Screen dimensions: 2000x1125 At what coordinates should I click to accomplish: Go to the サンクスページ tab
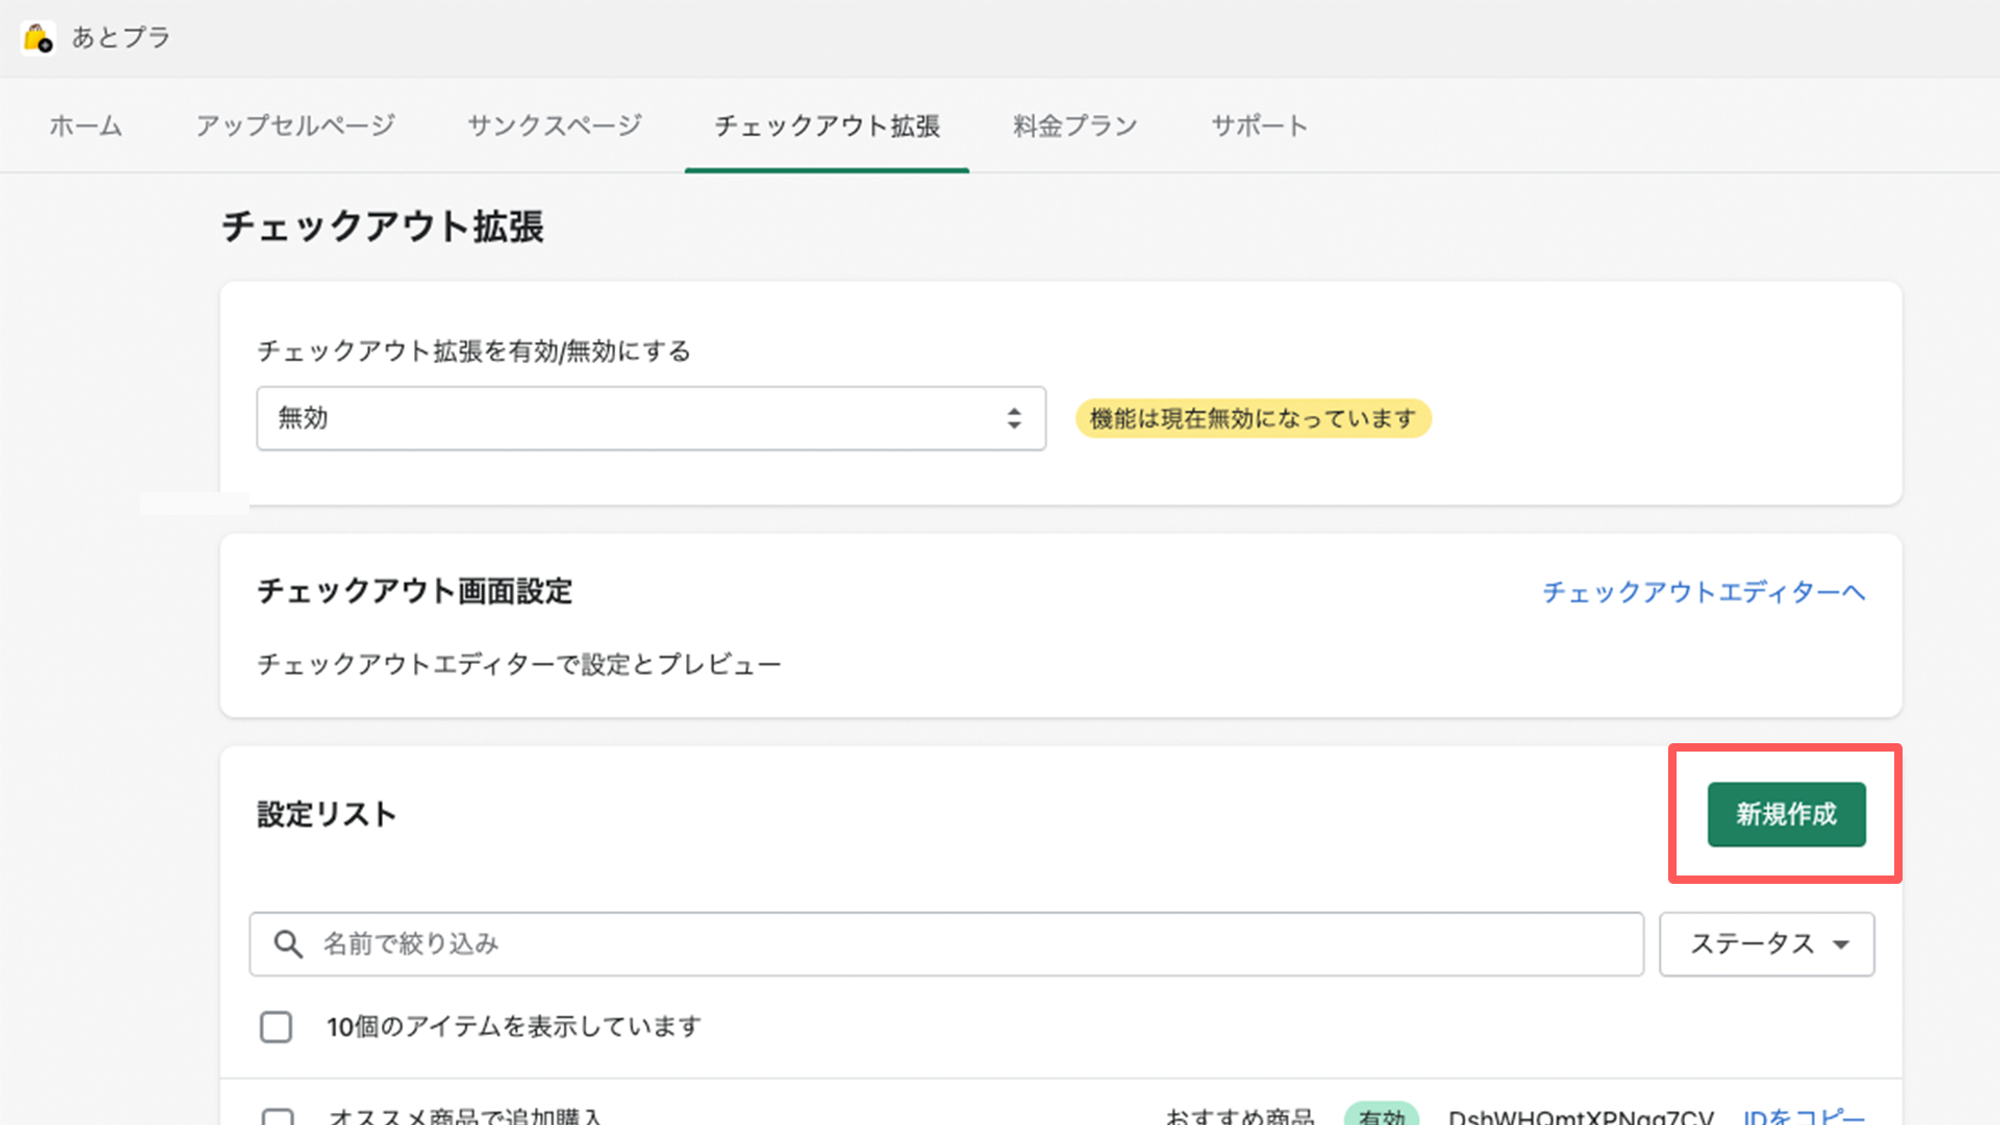pyautogui.click(x=555, y=126)
